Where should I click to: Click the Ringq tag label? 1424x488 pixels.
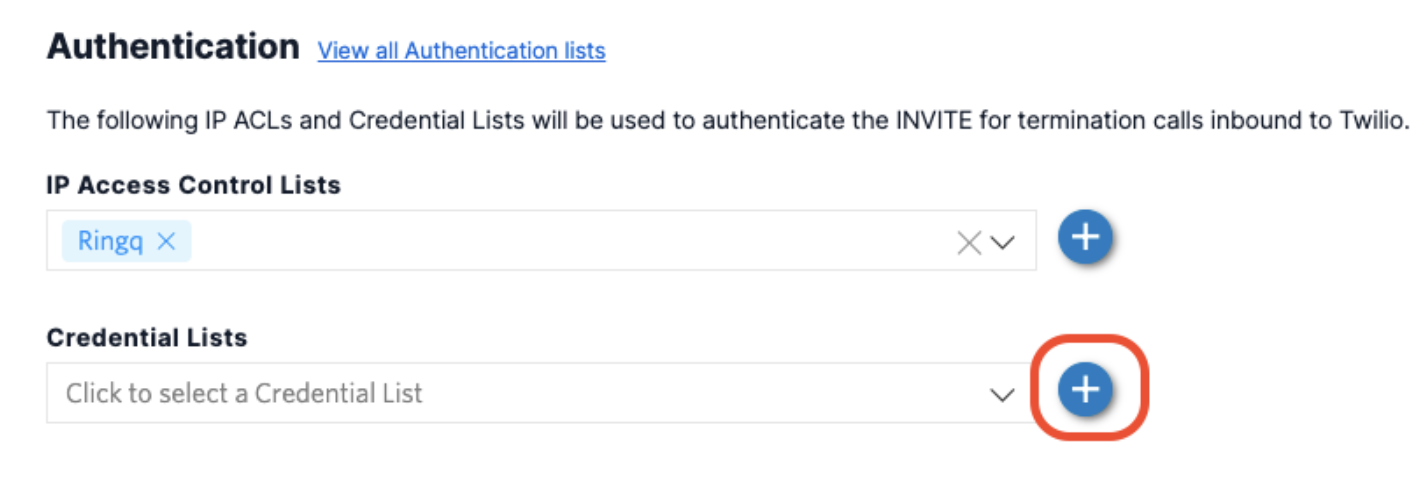coord(110,241)
